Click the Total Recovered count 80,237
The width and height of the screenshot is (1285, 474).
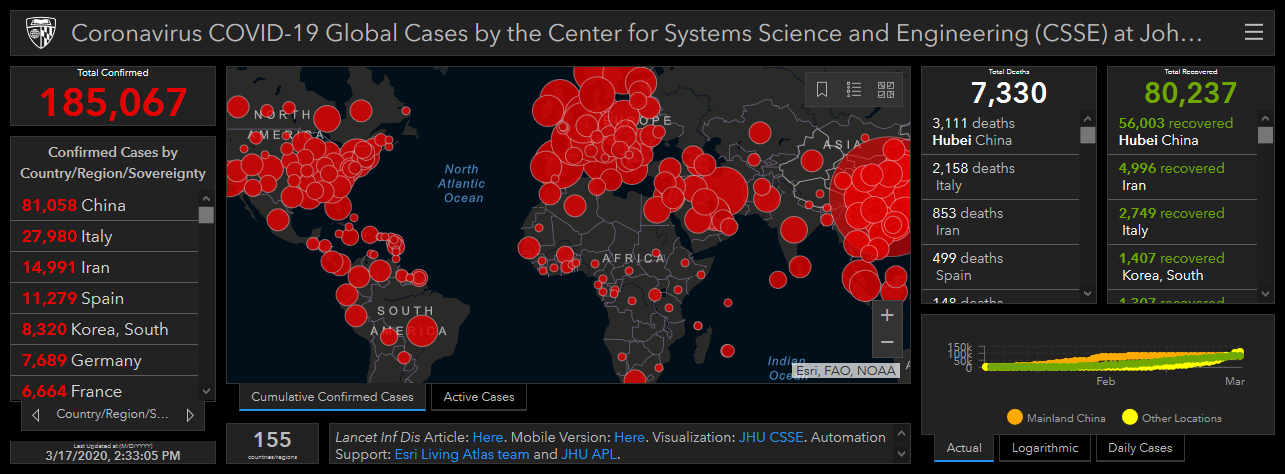(x=1191, y=93)
